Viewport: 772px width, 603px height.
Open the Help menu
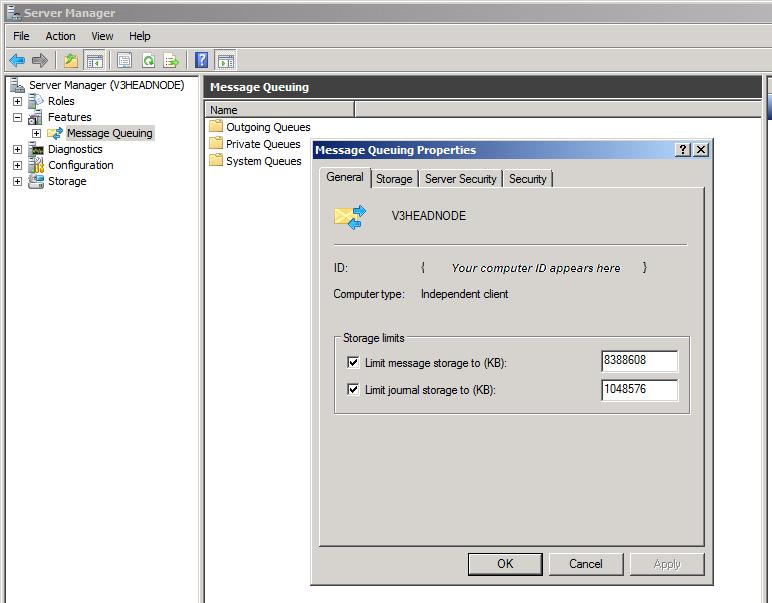[139, 36]
